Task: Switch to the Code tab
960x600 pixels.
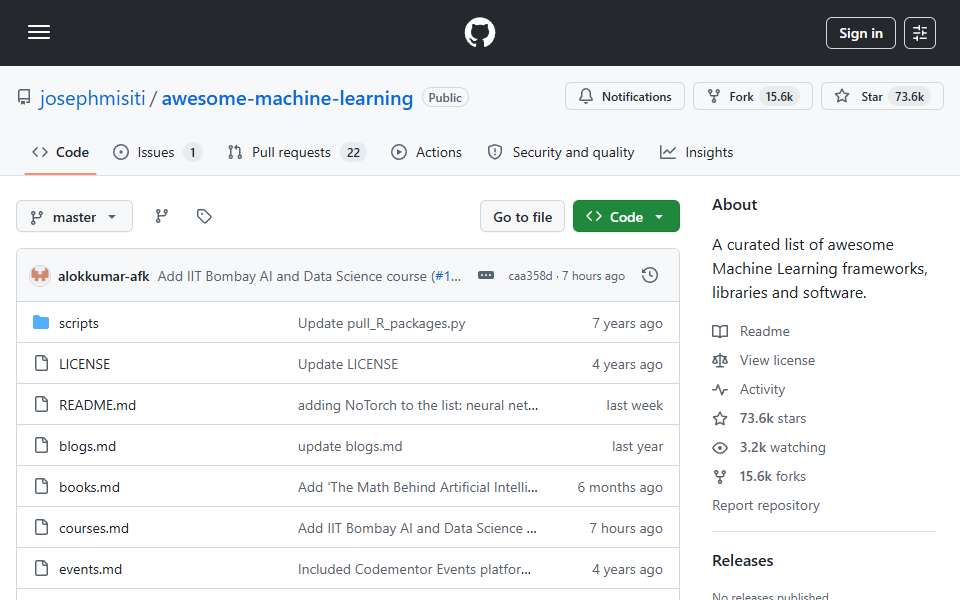Action: pyautogui.click(x=61, y=152)
